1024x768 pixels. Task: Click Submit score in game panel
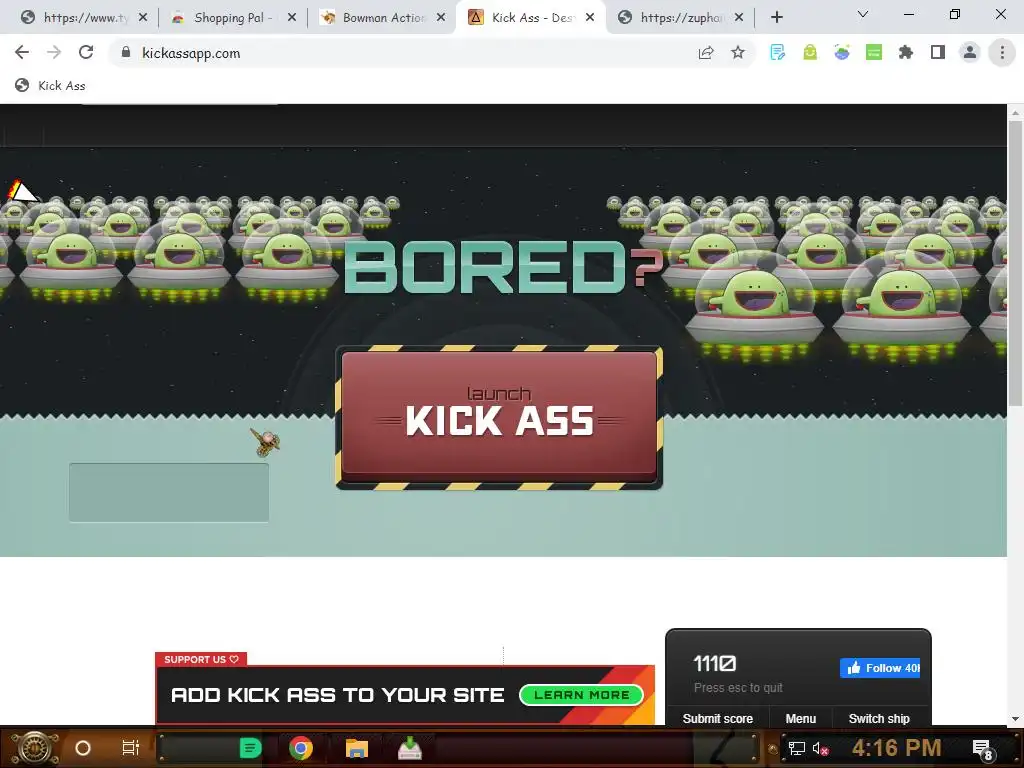pos(718,718)
